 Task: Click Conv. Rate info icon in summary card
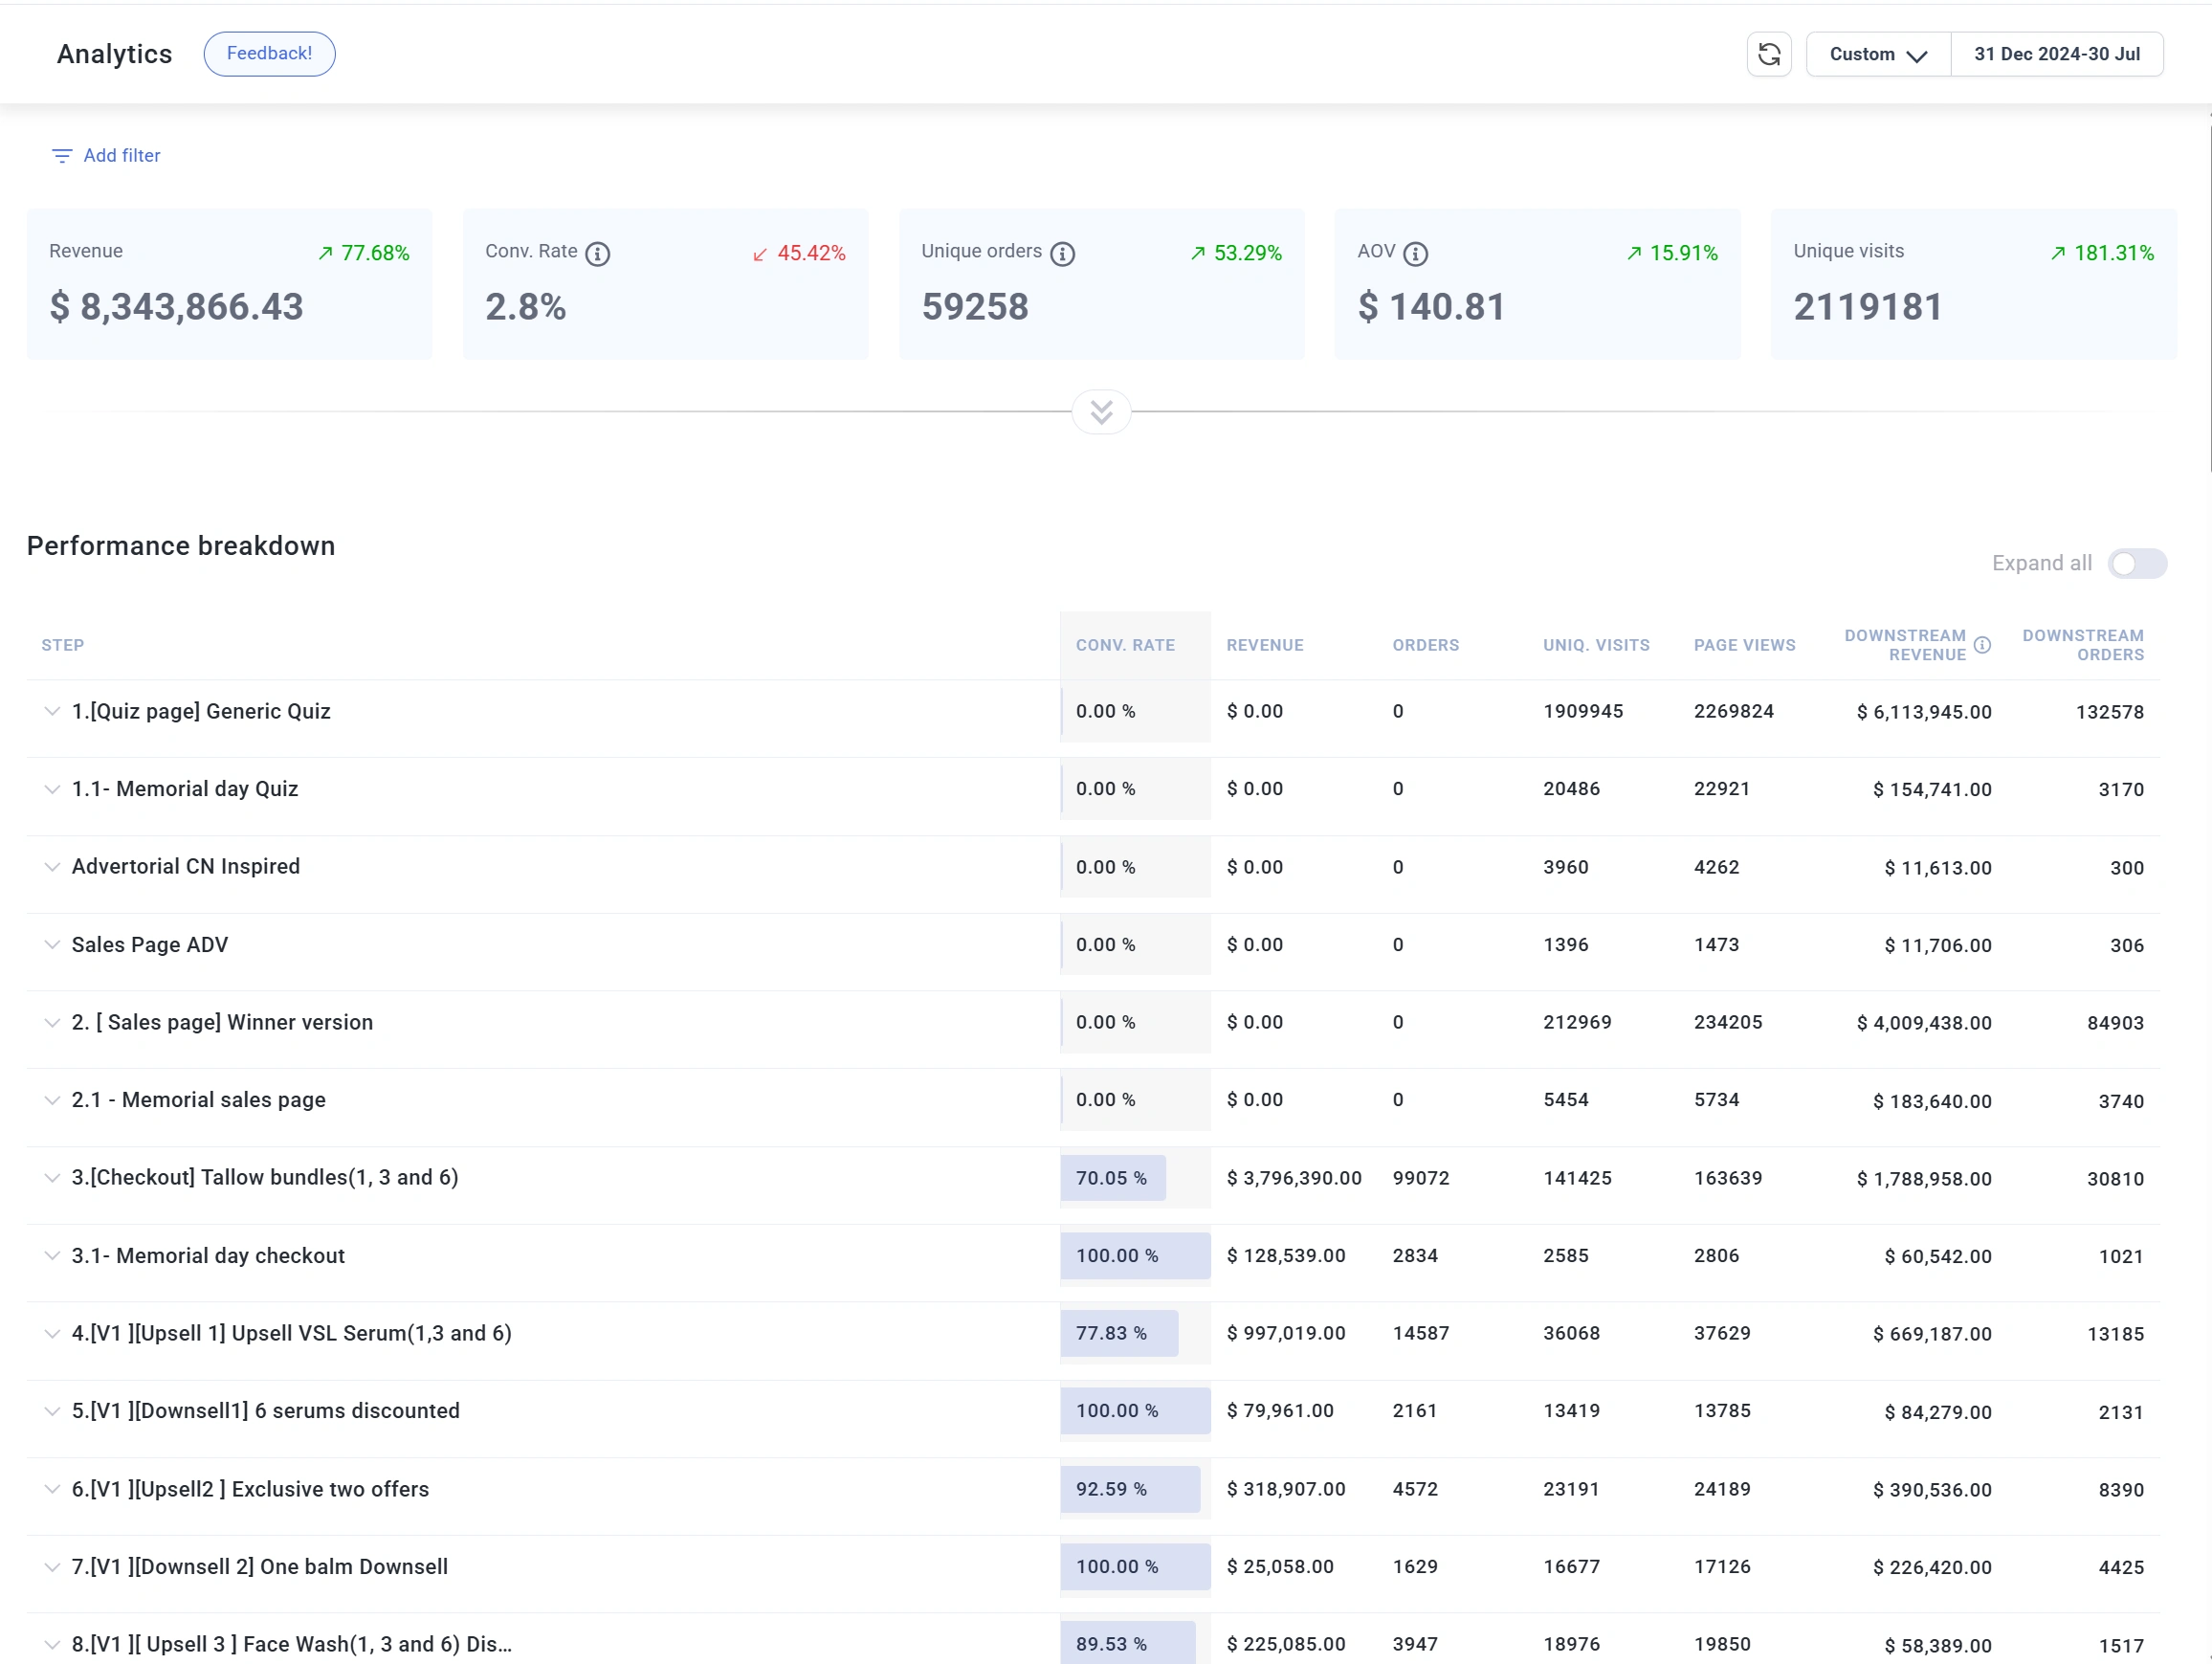[x=597, y=254]
